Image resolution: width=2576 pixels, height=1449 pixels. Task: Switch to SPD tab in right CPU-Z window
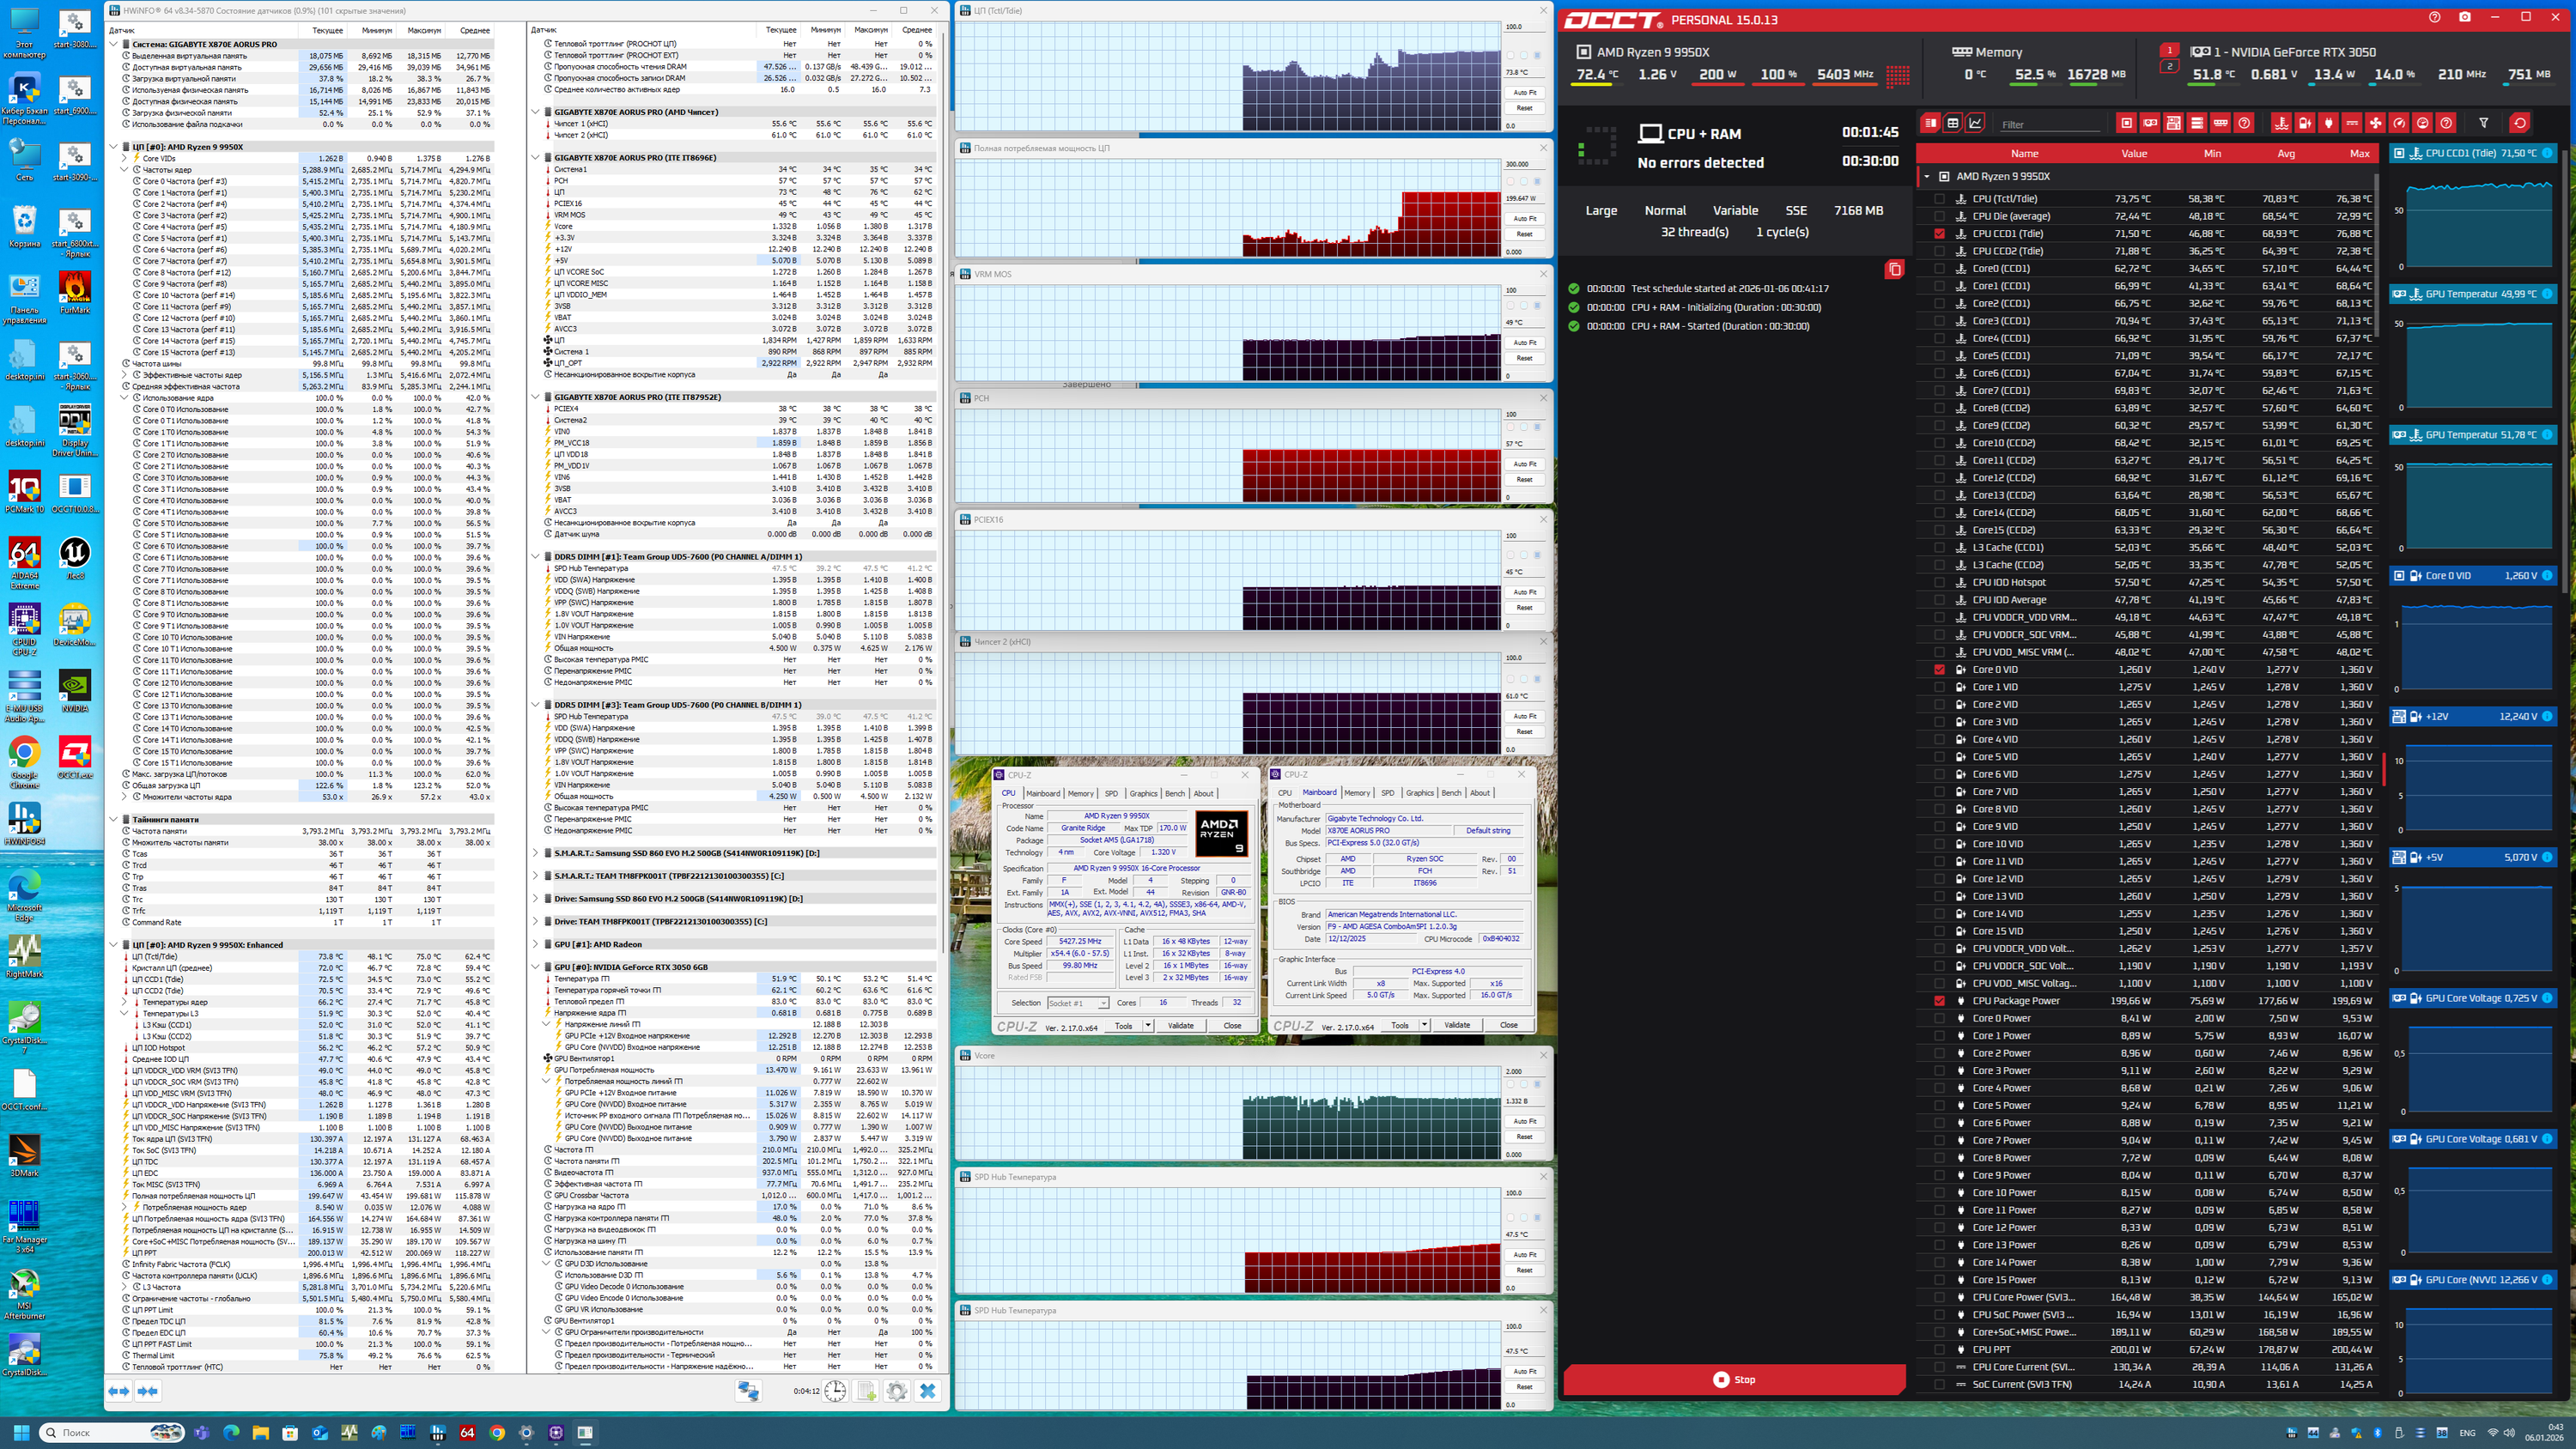coord(1387,793)
